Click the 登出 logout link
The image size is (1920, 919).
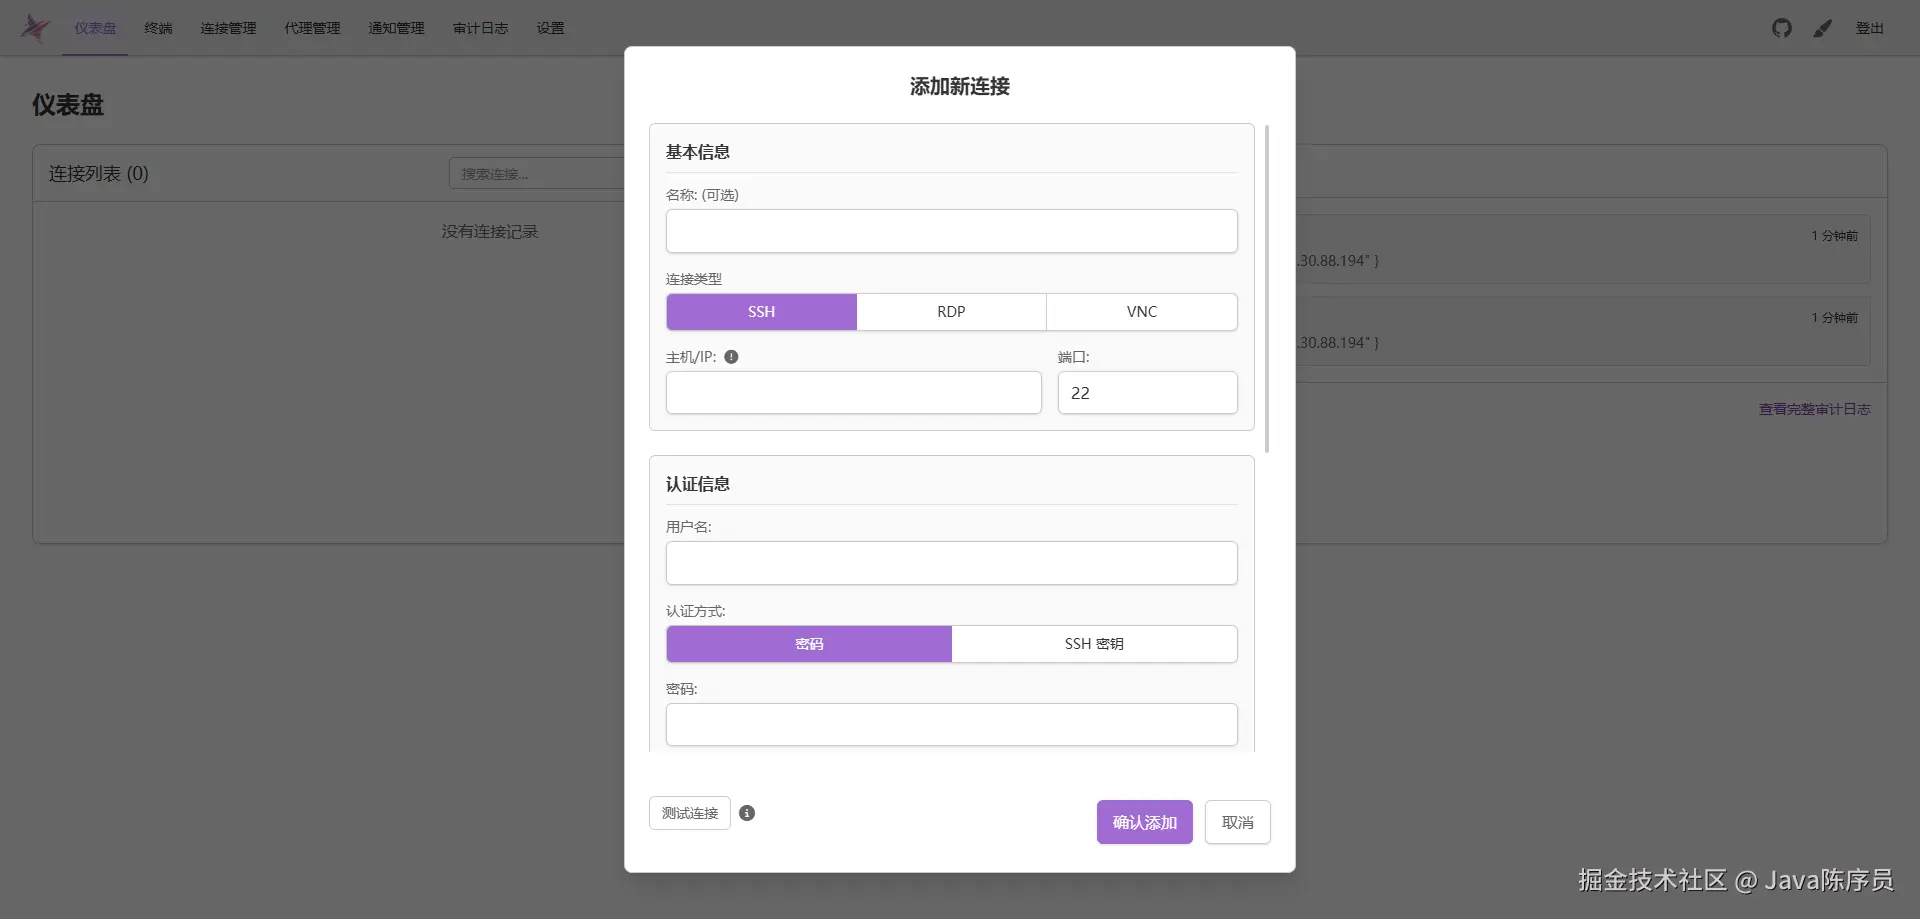(1870, 28)
